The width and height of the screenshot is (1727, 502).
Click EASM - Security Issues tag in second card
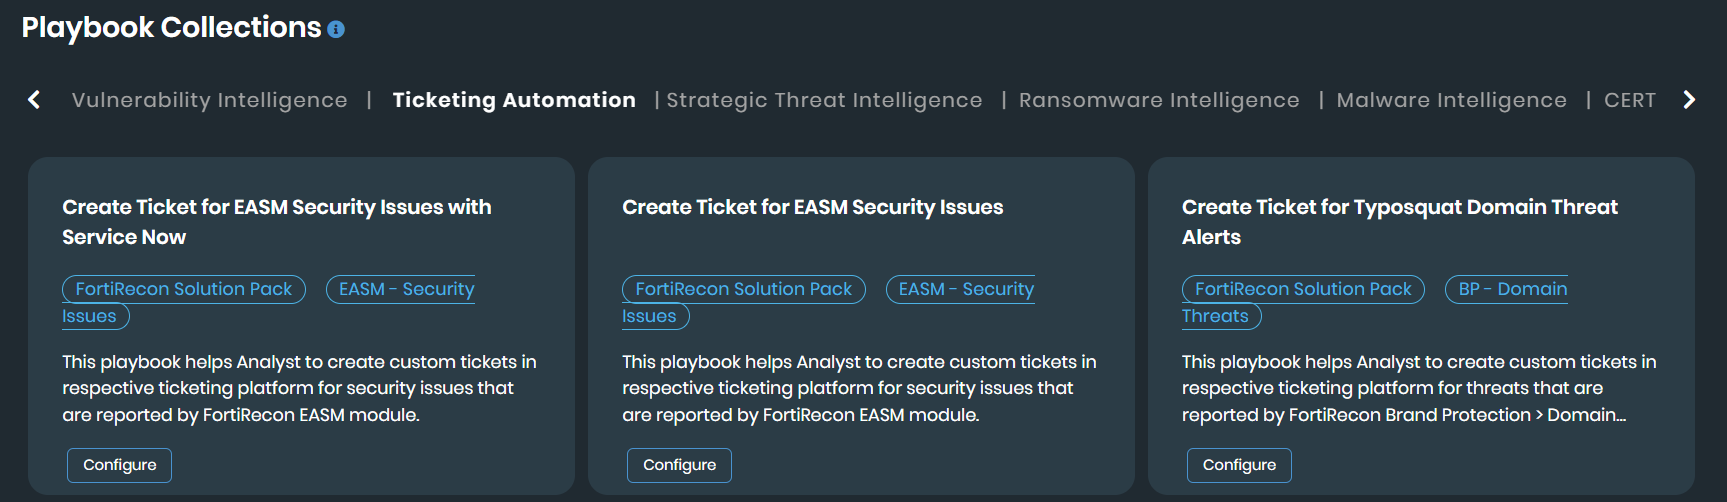tap(966, 289)
